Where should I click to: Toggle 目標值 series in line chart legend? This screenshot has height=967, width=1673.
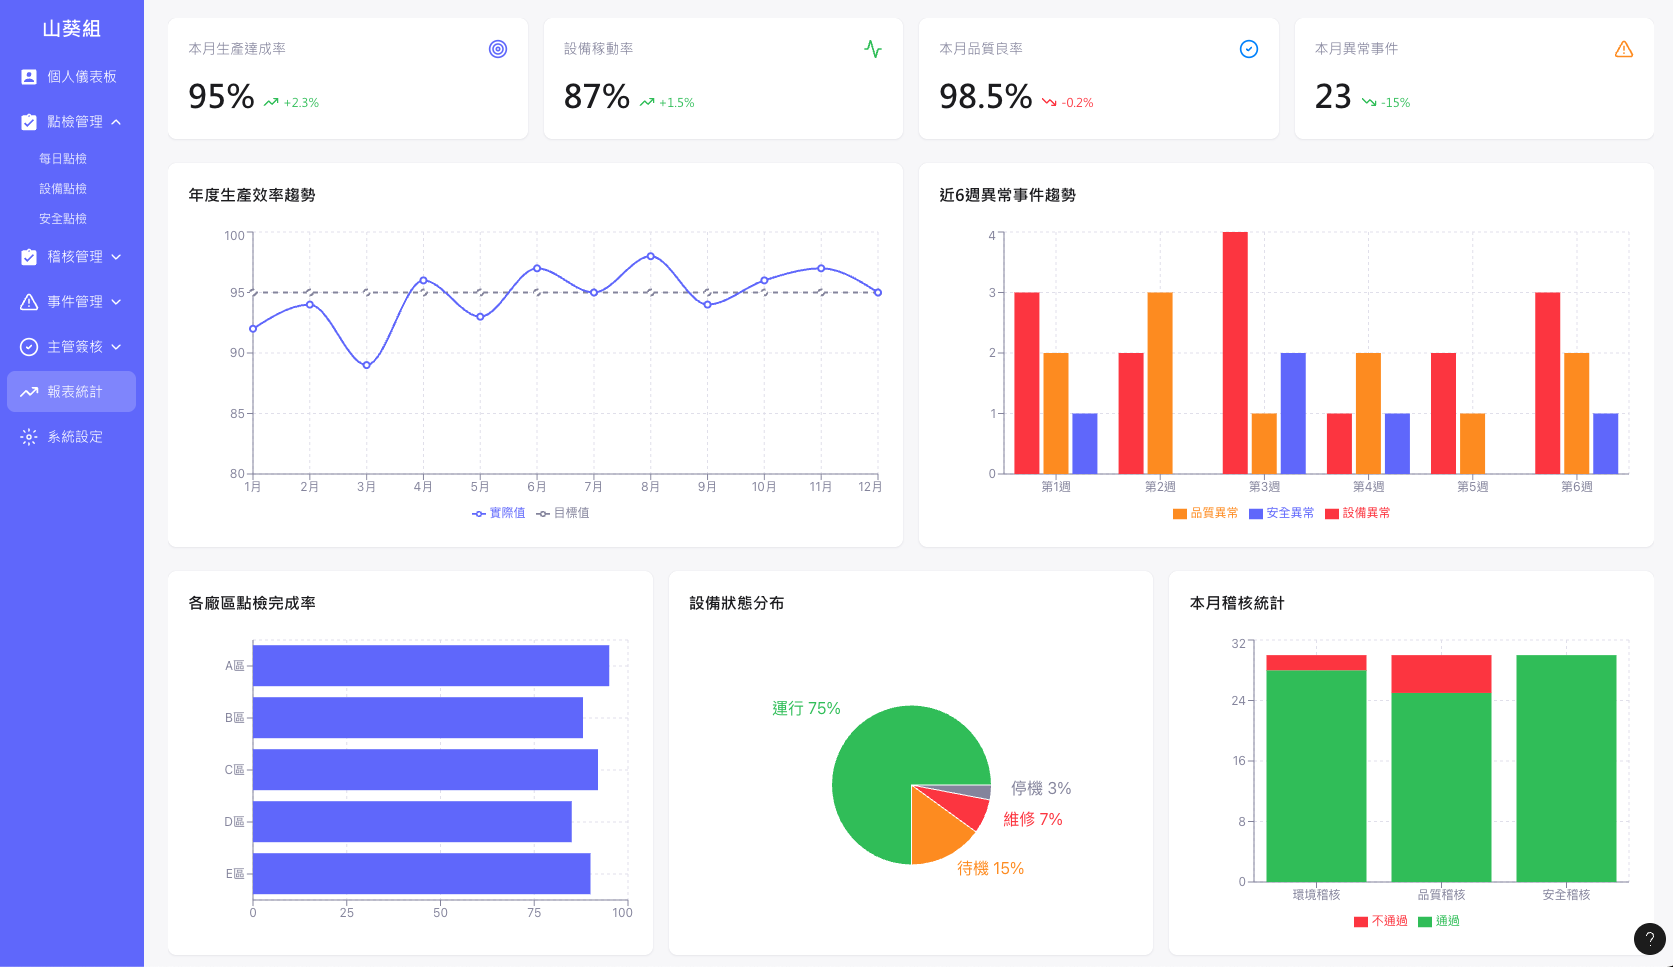click(563, 513)
